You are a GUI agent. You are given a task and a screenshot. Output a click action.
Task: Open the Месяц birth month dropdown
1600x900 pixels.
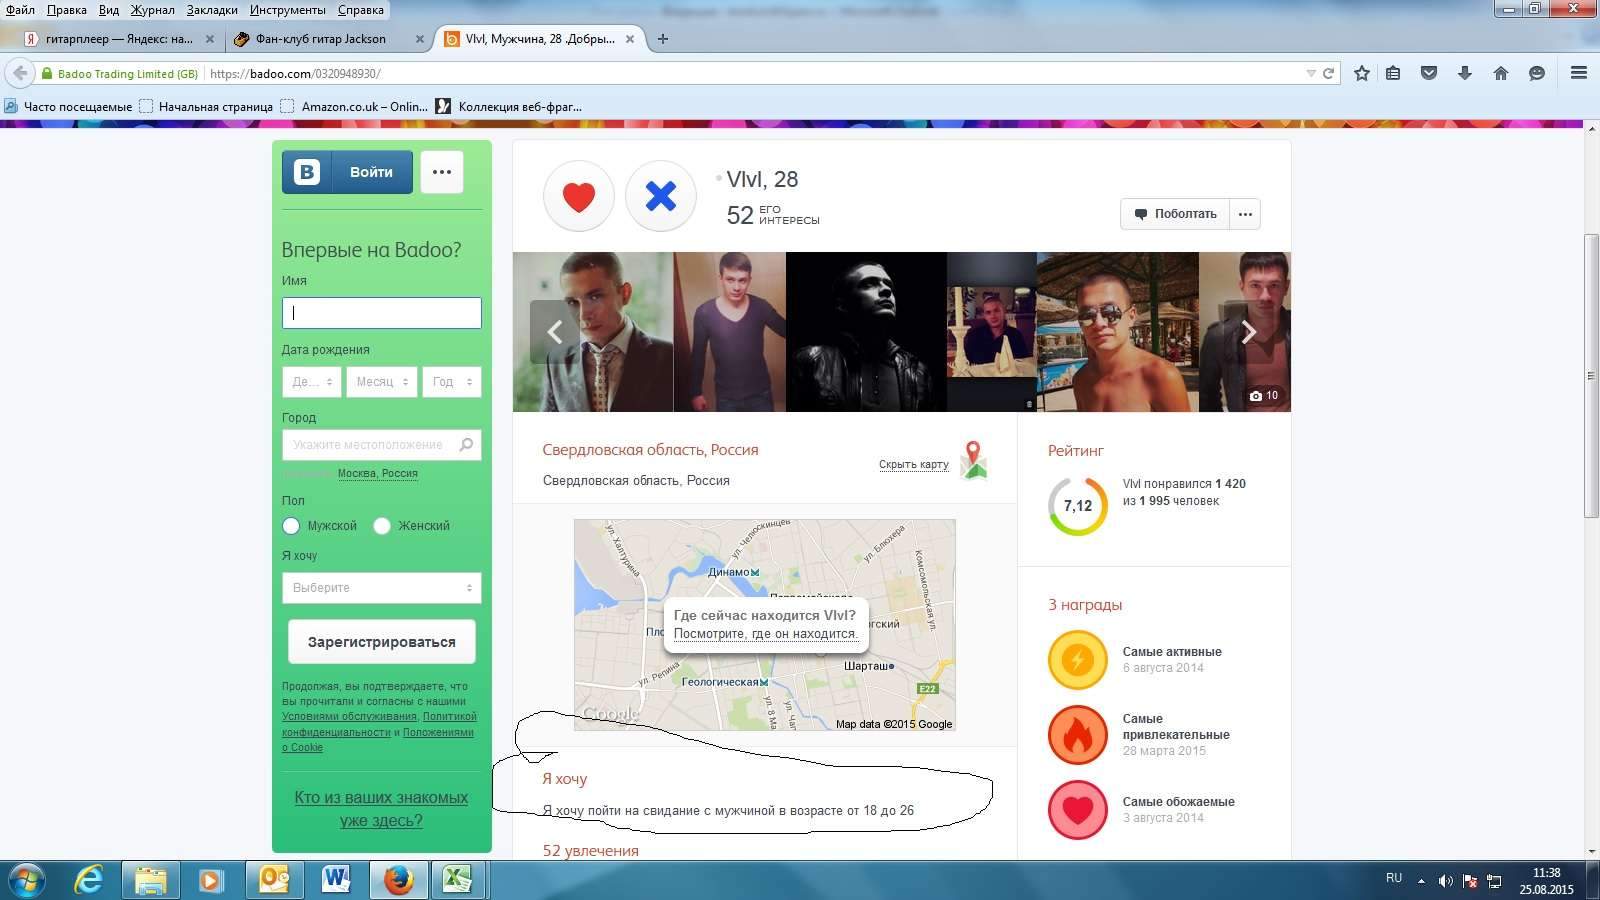coord(381,382)
